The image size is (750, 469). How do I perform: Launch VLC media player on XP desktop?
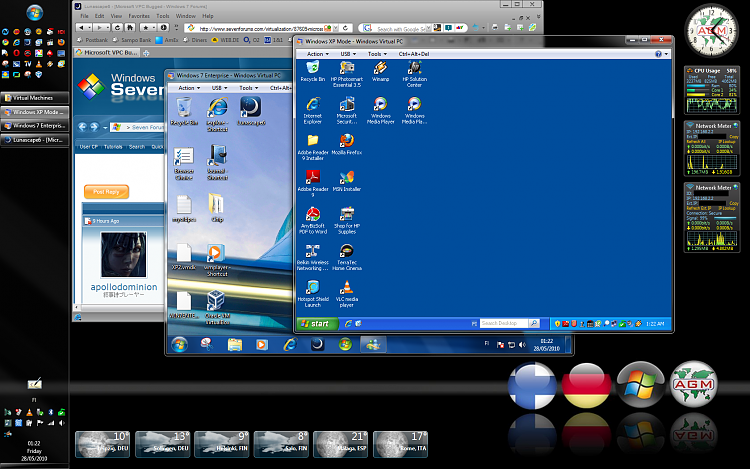[347, 294]
